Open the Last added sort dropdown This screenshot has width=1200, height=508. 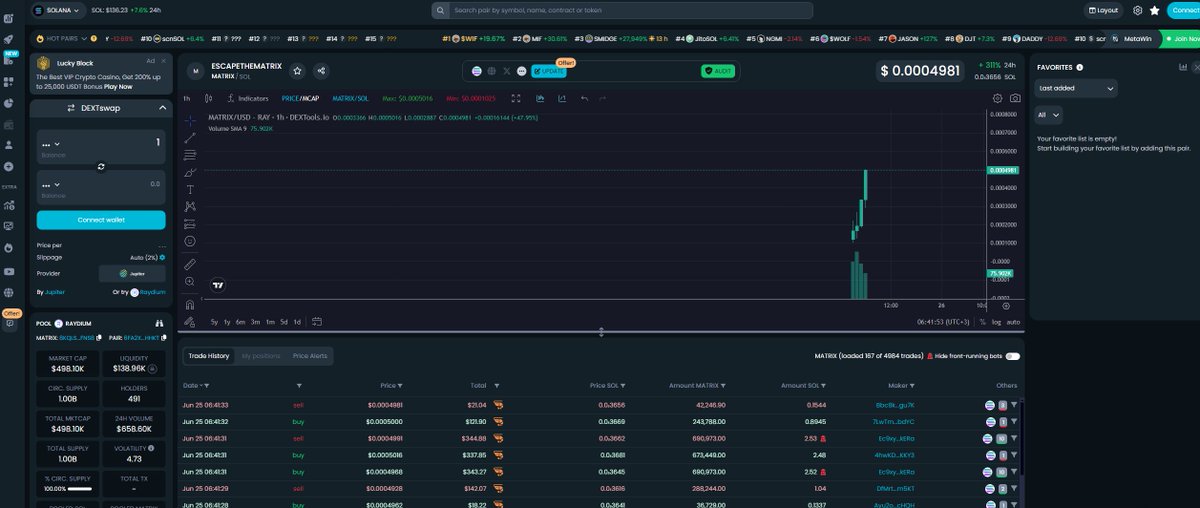coord(1076,88)
